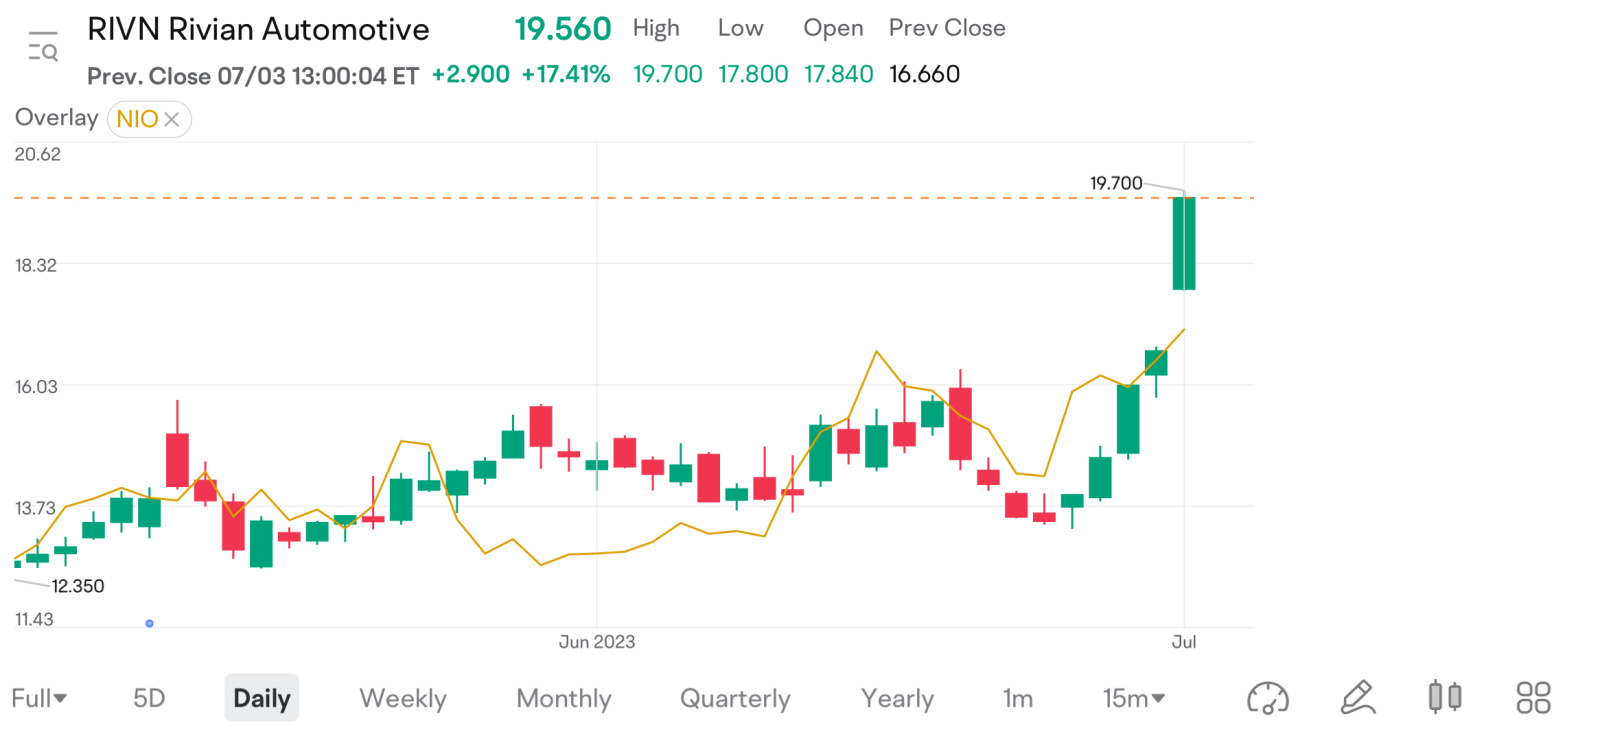Click the +2.900 price change value
Viewport: 1600px width, 747px height.
coord(471,74)
